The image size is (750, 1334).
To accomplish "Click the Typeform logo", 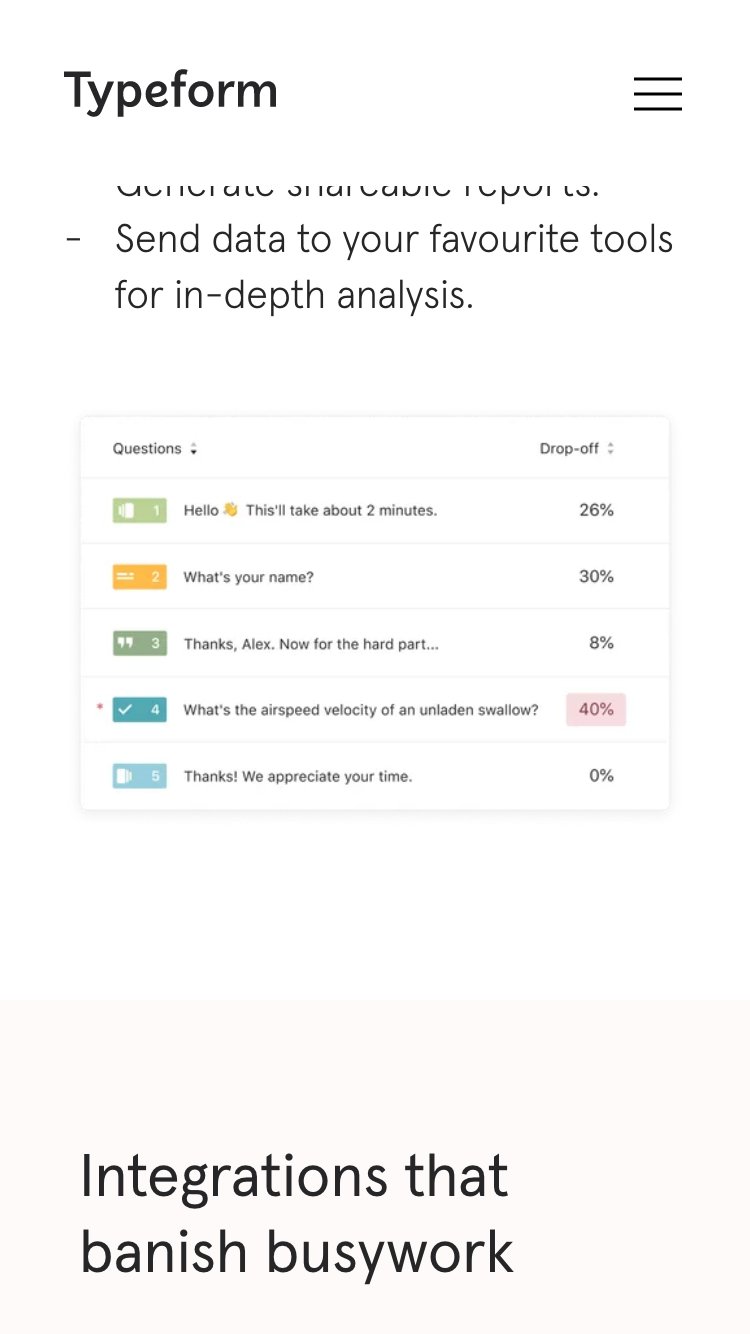I will [x=171, y=91].
